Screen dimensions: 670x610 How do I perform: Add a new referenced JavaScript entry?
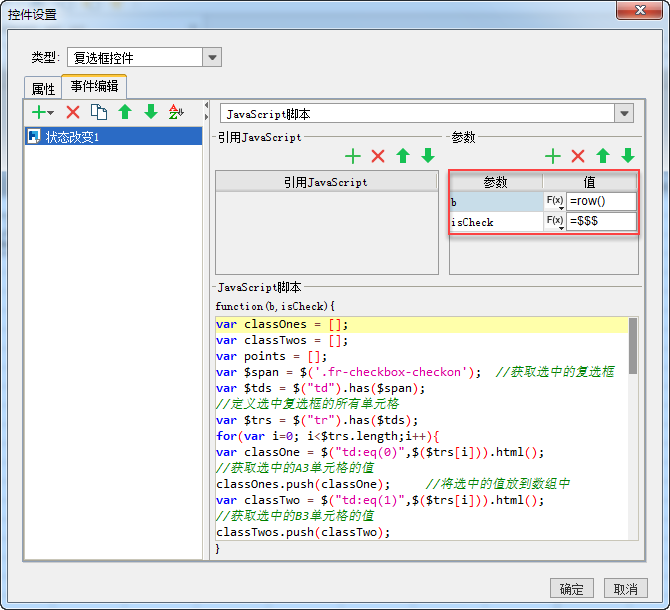[352, 156]
